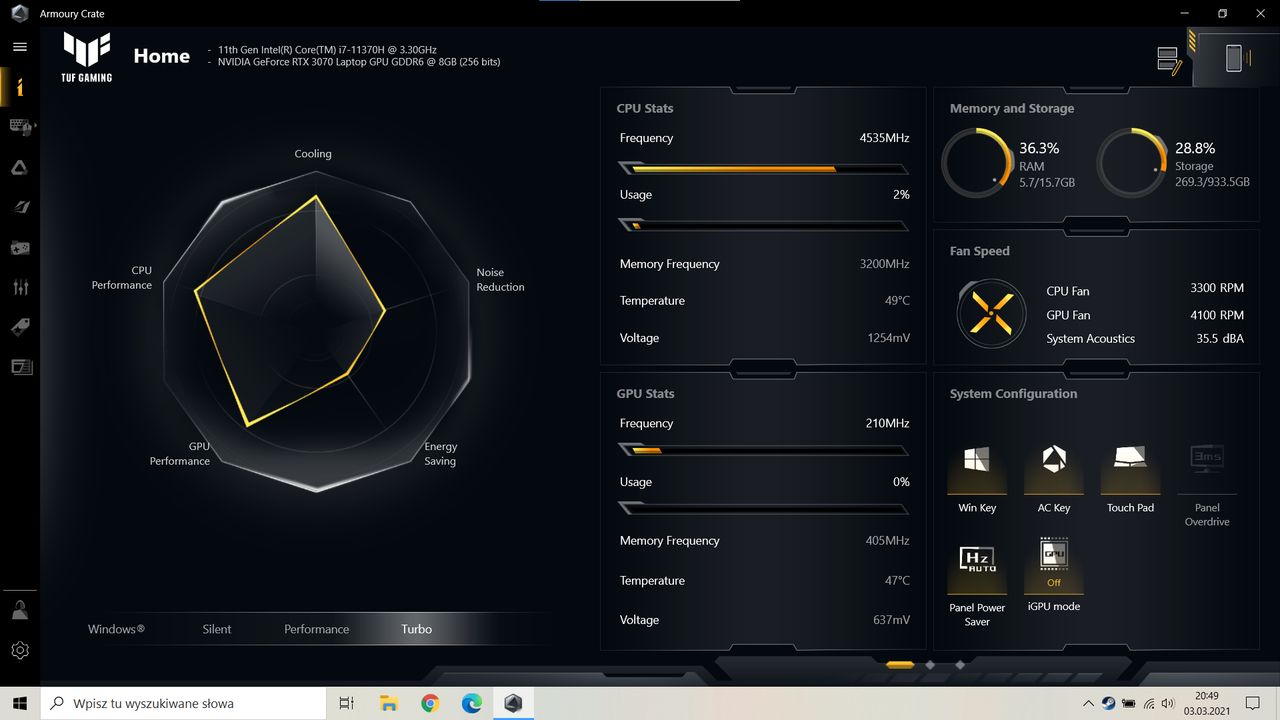Open the price tag deals sidebar icon
The width and height of the screenshot is (1280, 720).
point(20,327)
